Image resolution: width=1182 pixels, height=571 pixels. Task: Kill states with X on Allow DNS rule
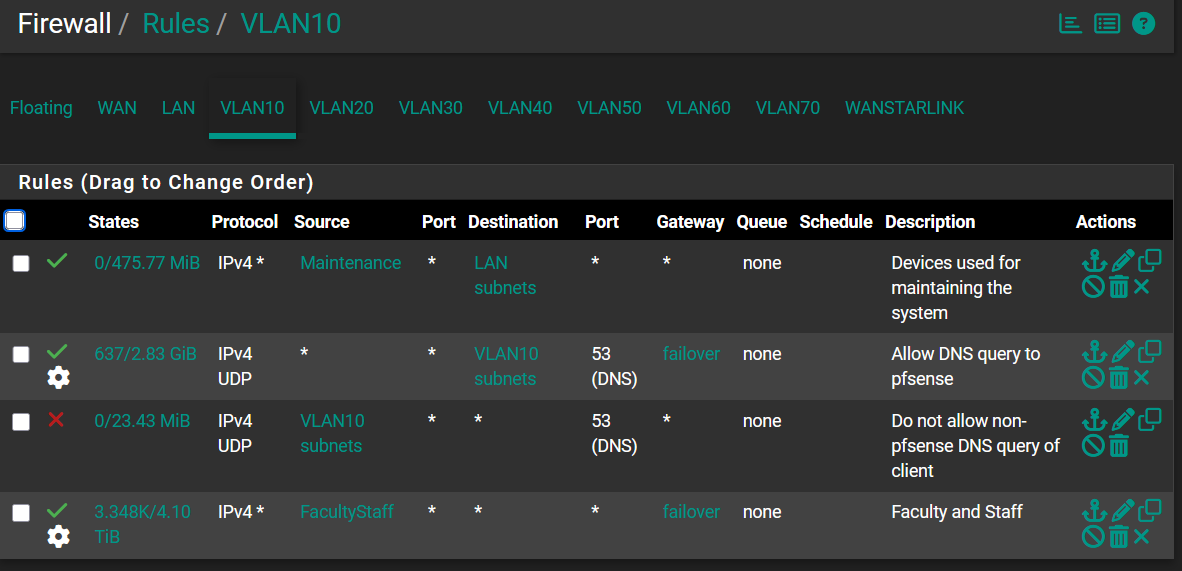(x=1141, y=377)
